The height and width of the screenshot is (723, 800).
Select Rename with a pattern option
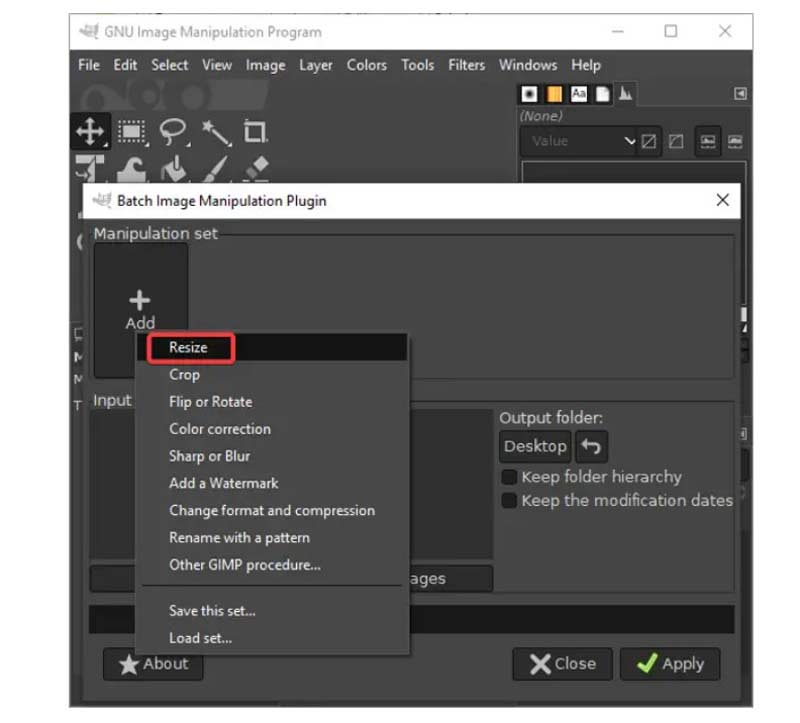[238, 537]
